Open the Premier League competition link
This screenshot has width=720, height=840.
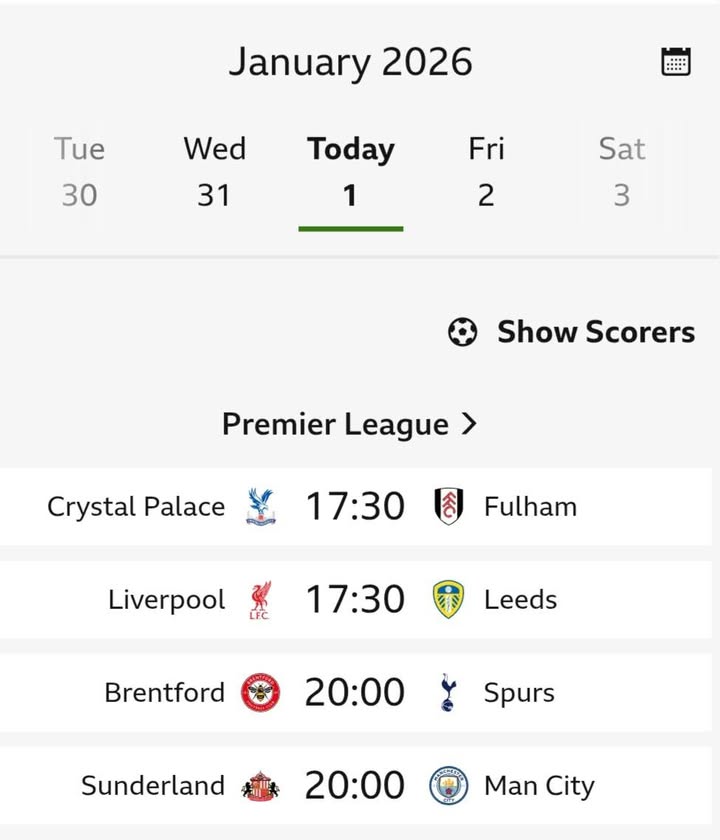coord(335,424)
